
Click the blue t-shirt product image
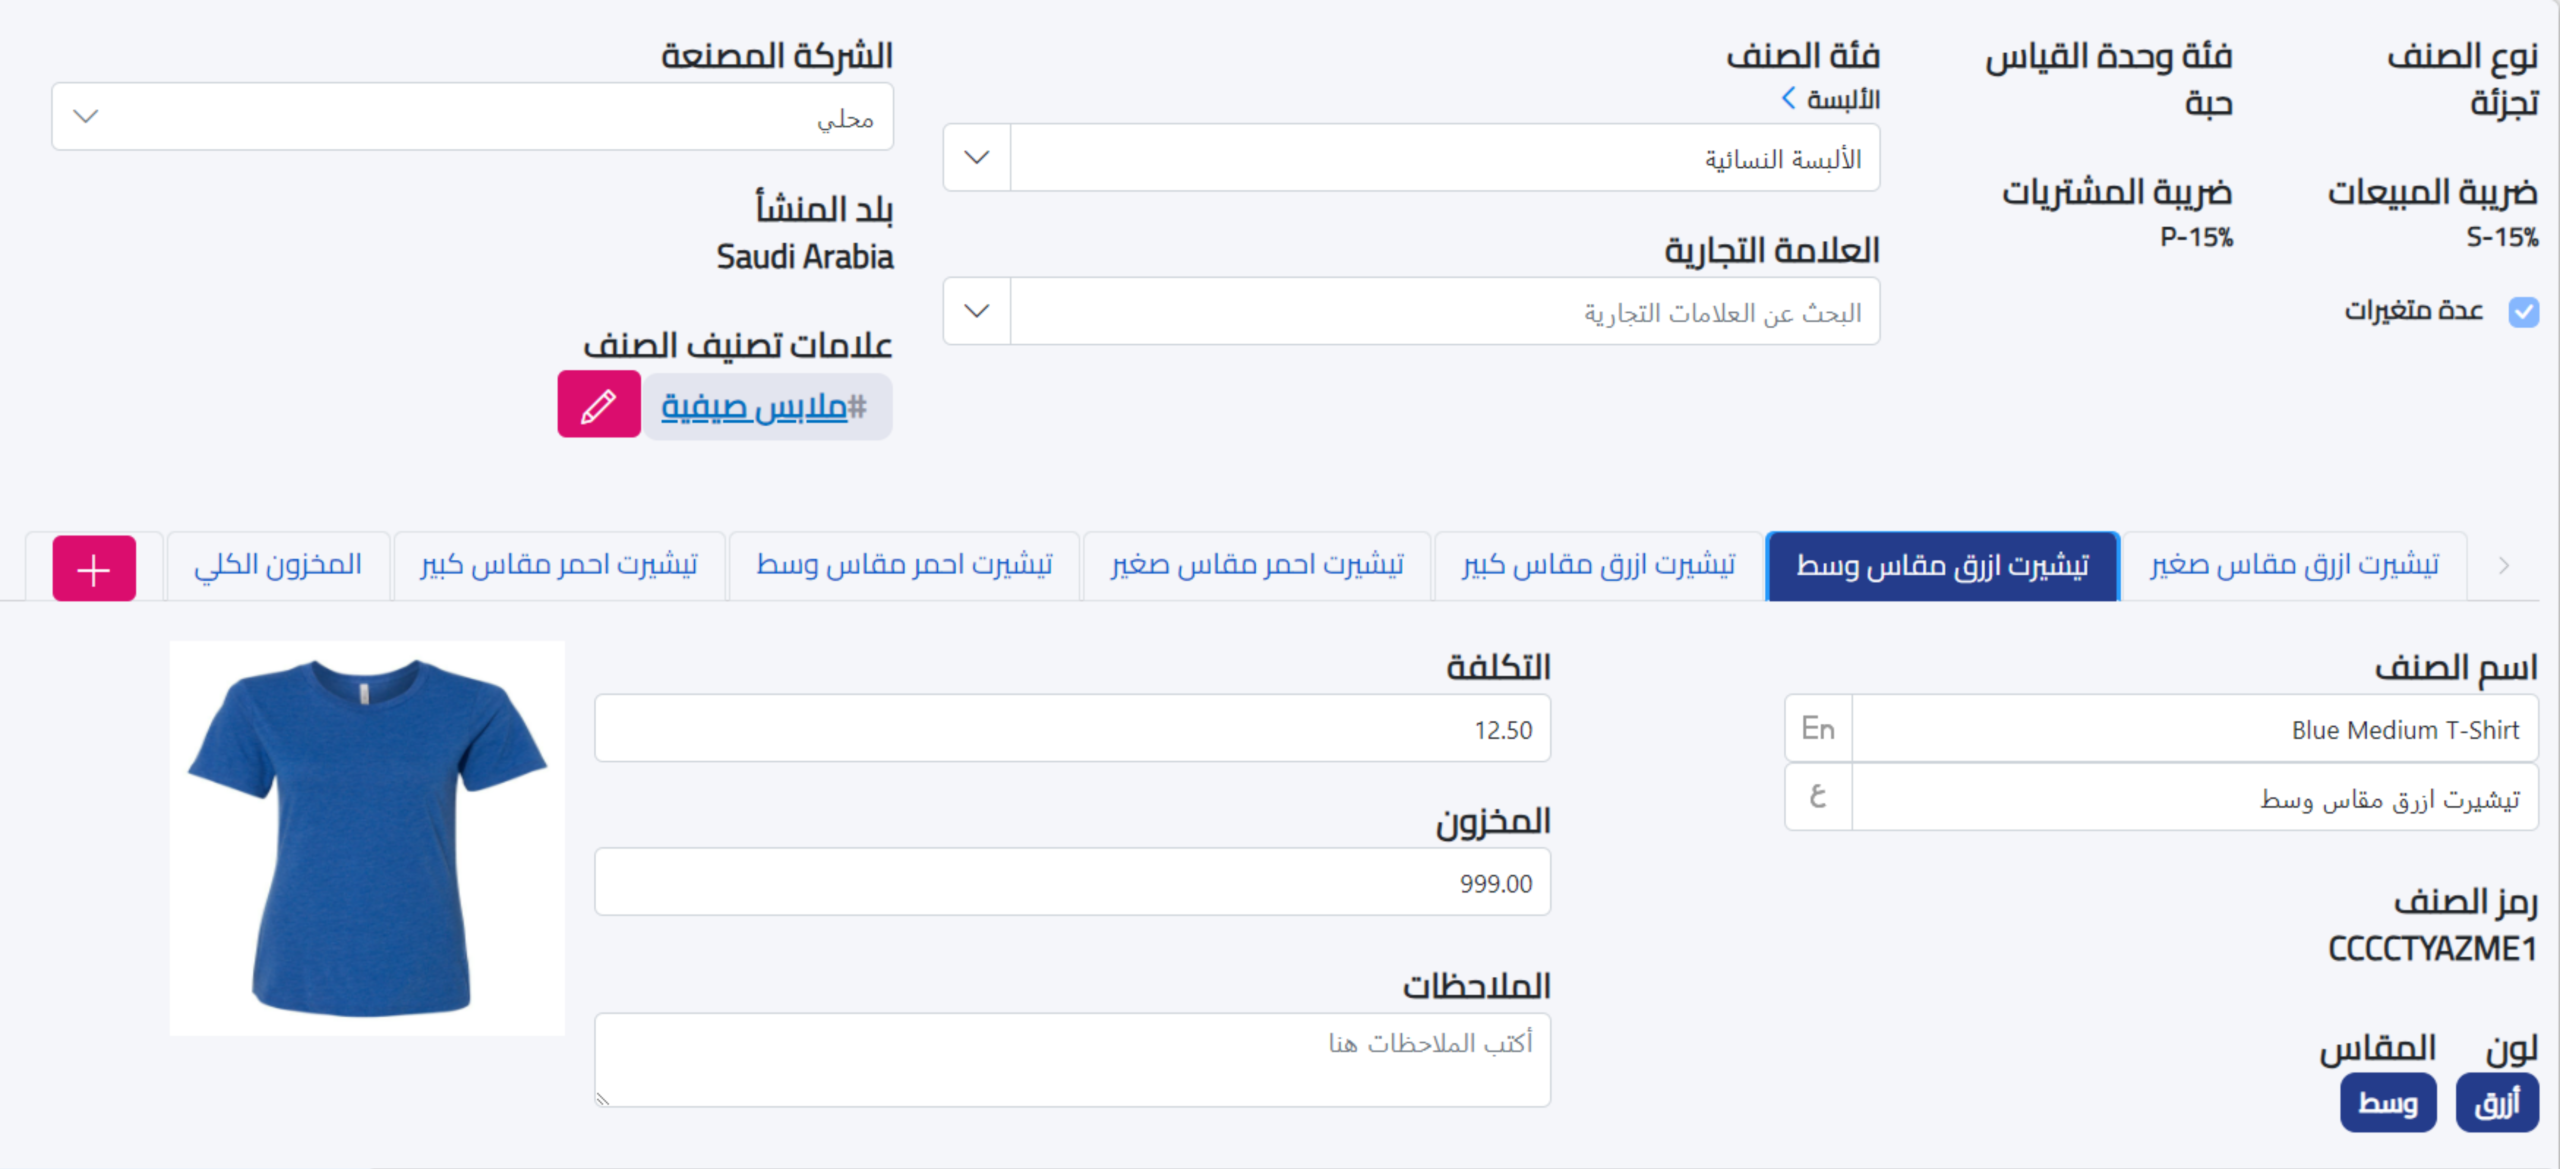tap(367, 838)
